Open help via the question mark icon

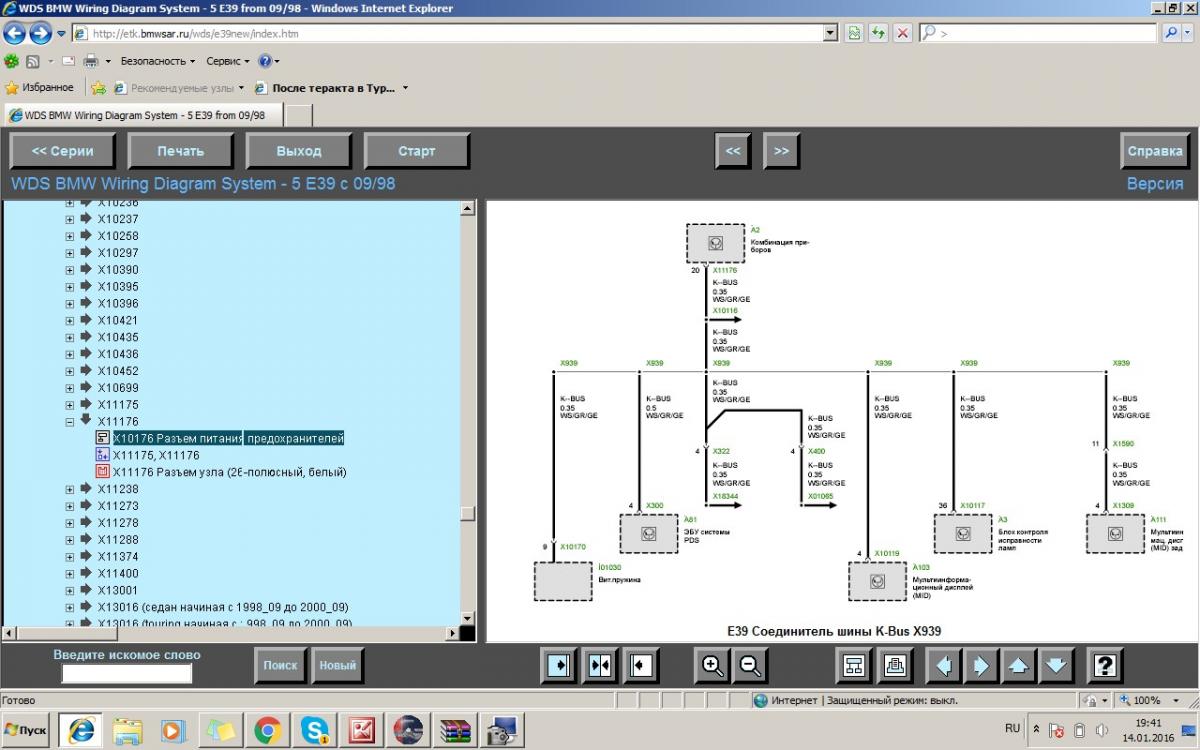coord(1104,665)
